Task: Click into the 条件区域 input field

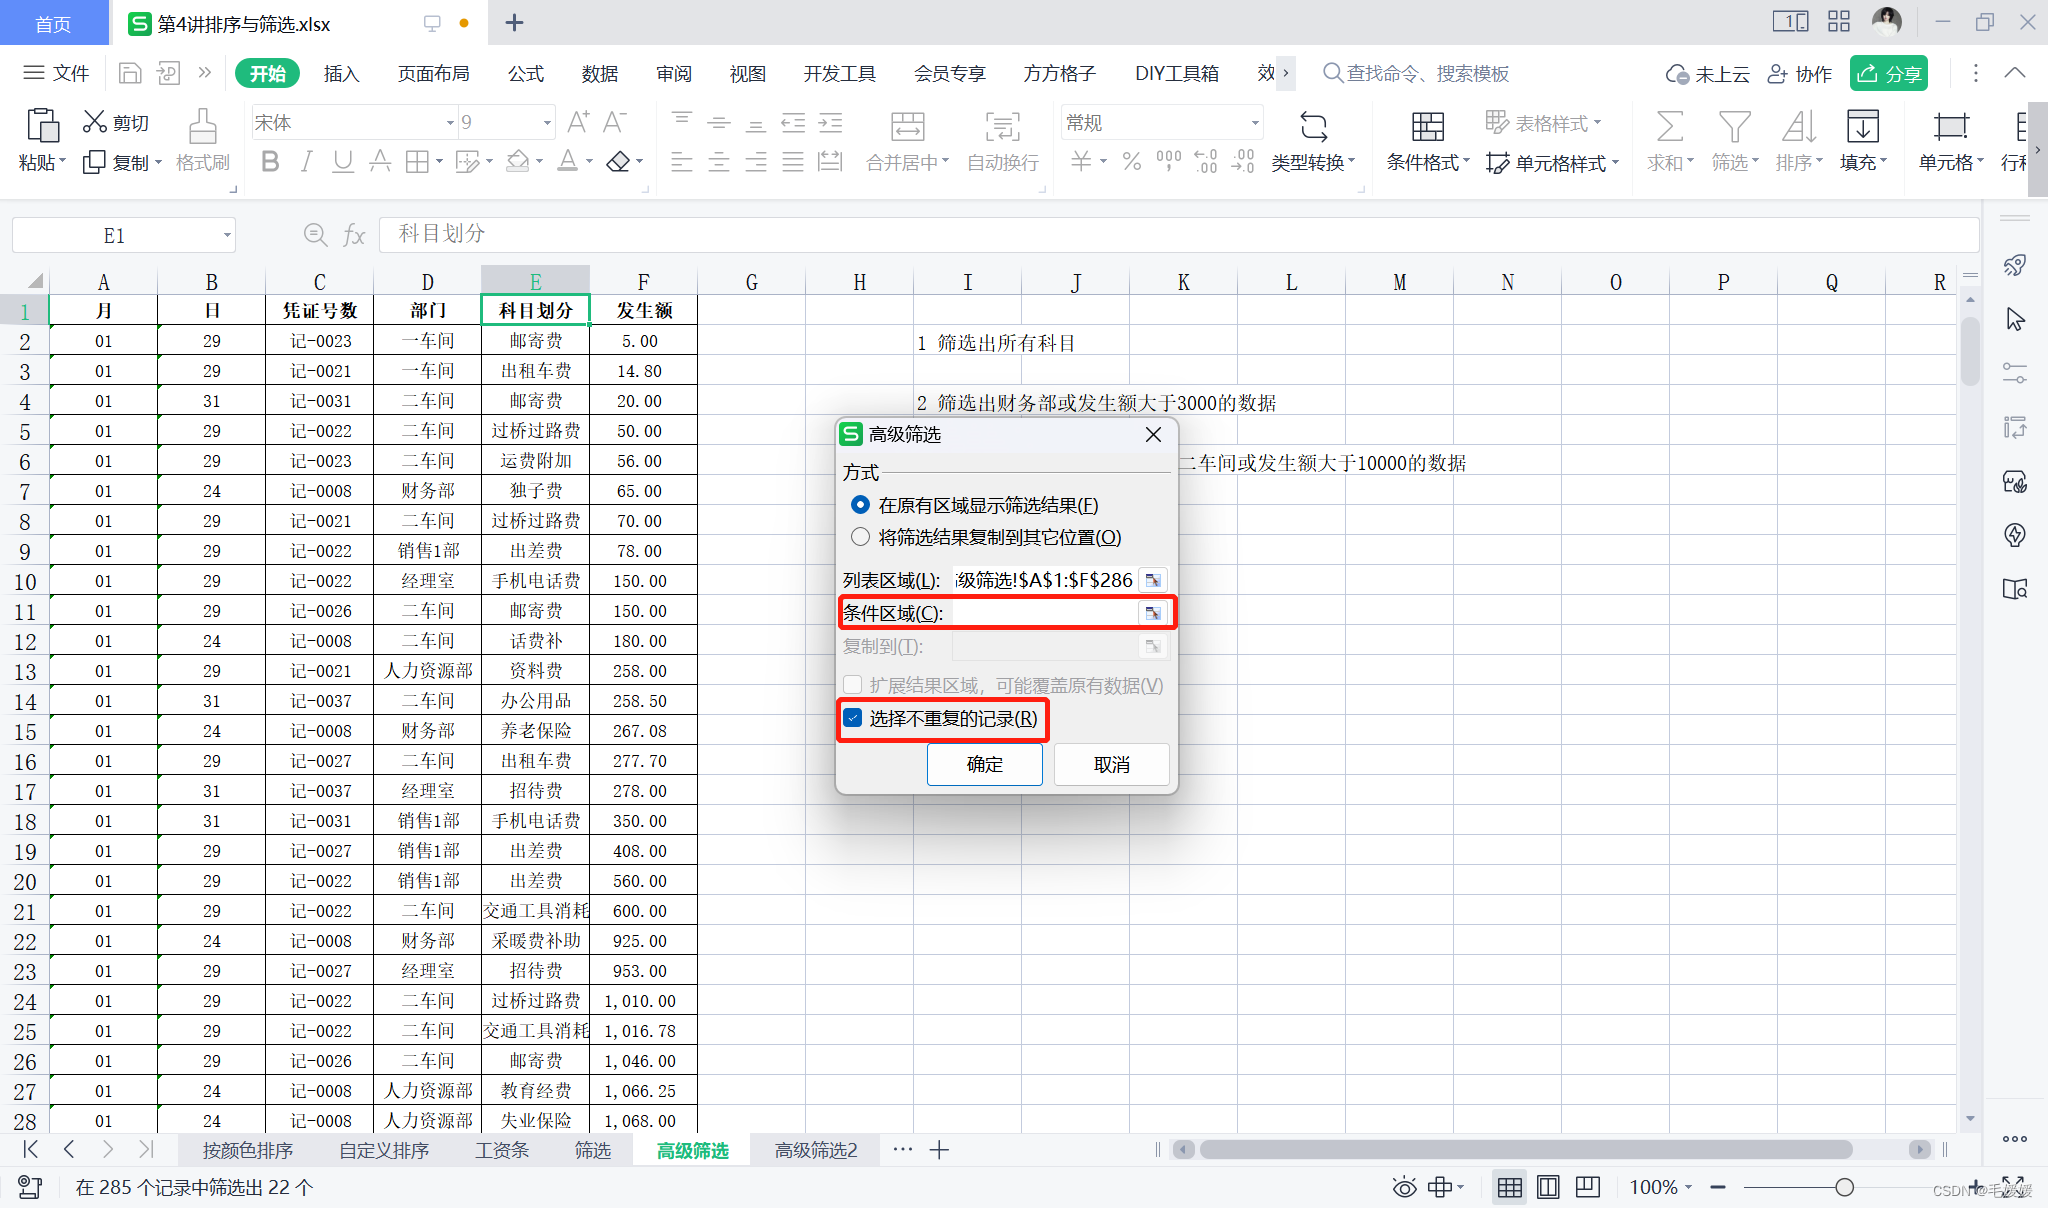Action: [1042, 613]
